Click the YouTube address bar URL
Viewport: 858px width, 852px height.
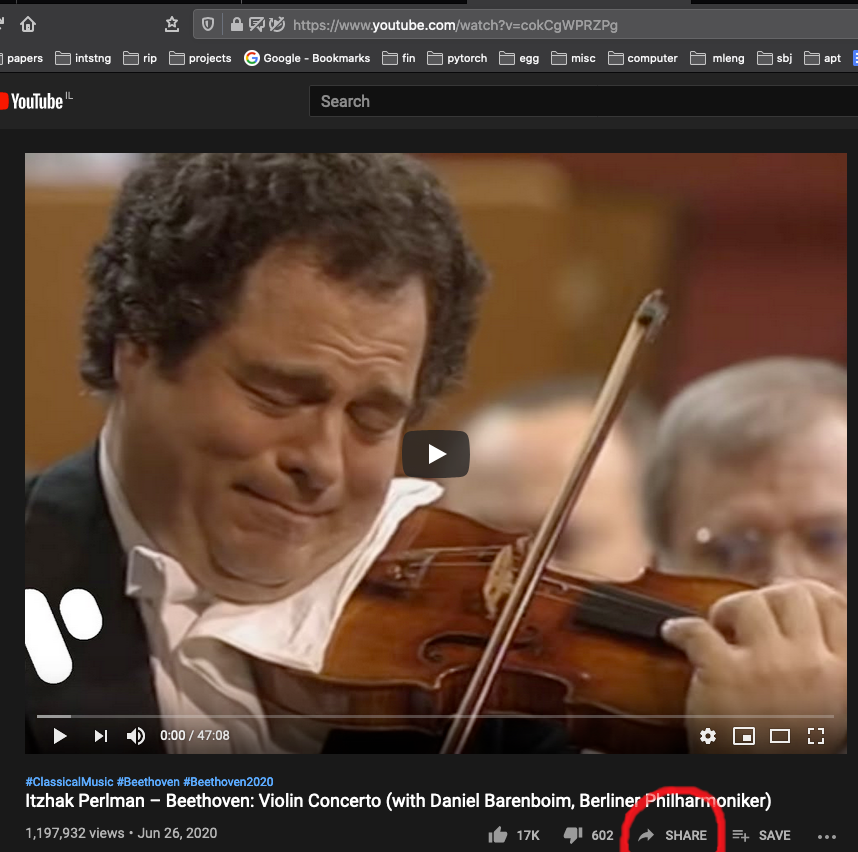tap(455, 25)
